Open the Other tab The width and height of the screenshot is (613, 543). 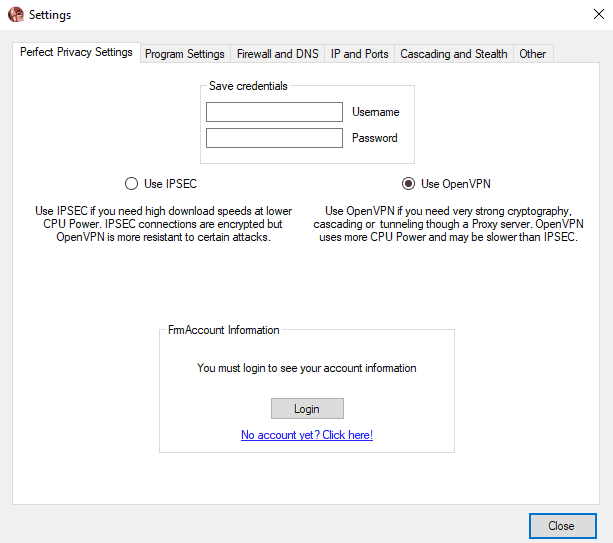point(533,54)
